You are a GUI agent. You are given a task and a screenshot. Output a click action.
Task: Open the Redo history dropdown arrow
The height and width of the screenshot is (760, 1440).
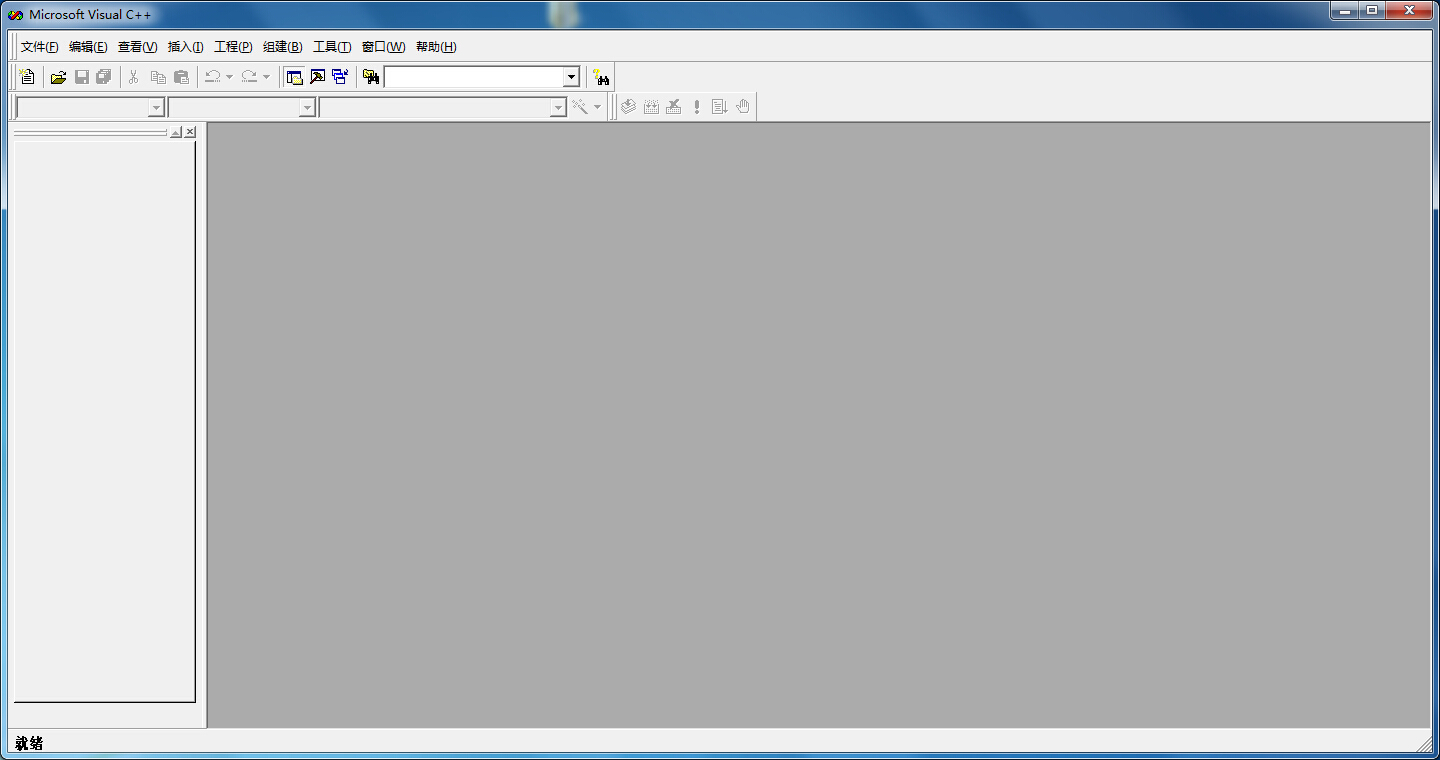coord(266,77)
